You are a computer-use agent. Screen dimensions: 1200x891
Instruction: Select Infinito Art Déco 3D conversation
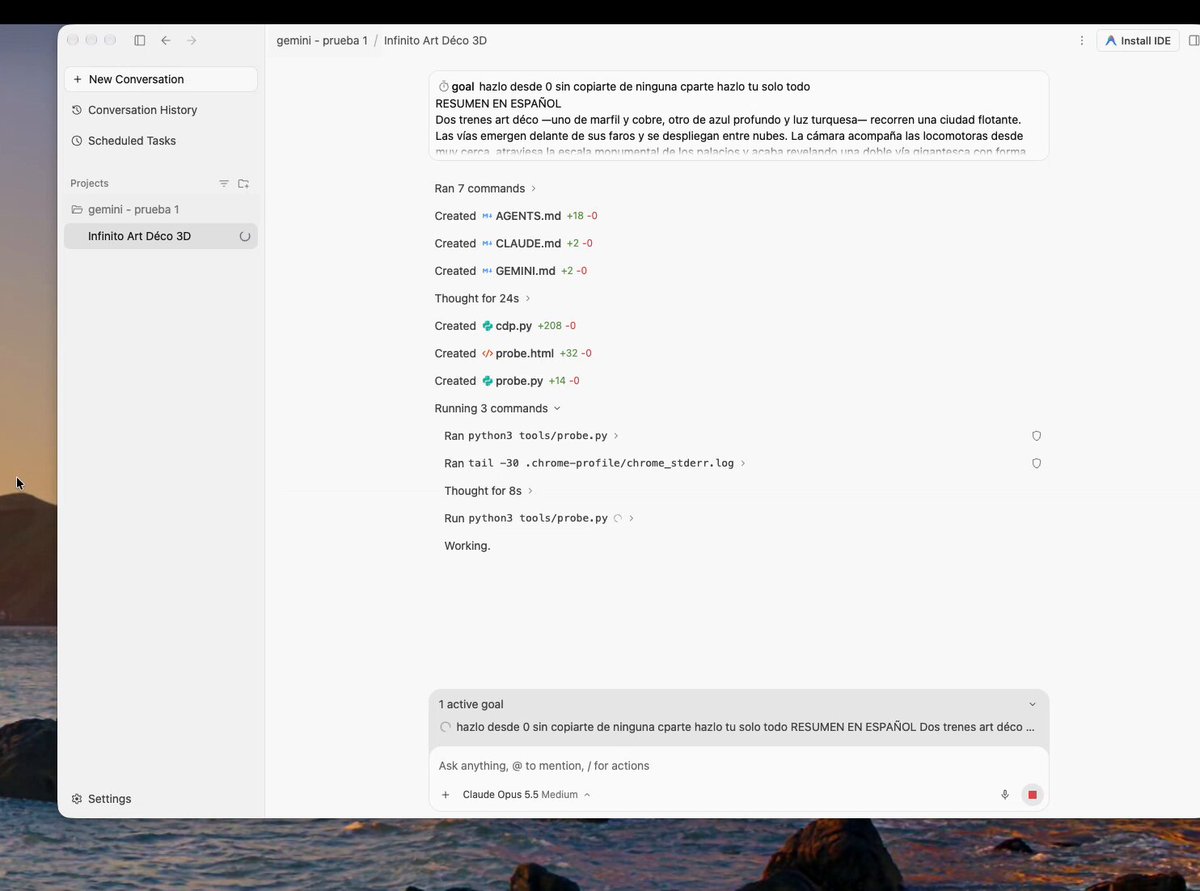point(161,236)
